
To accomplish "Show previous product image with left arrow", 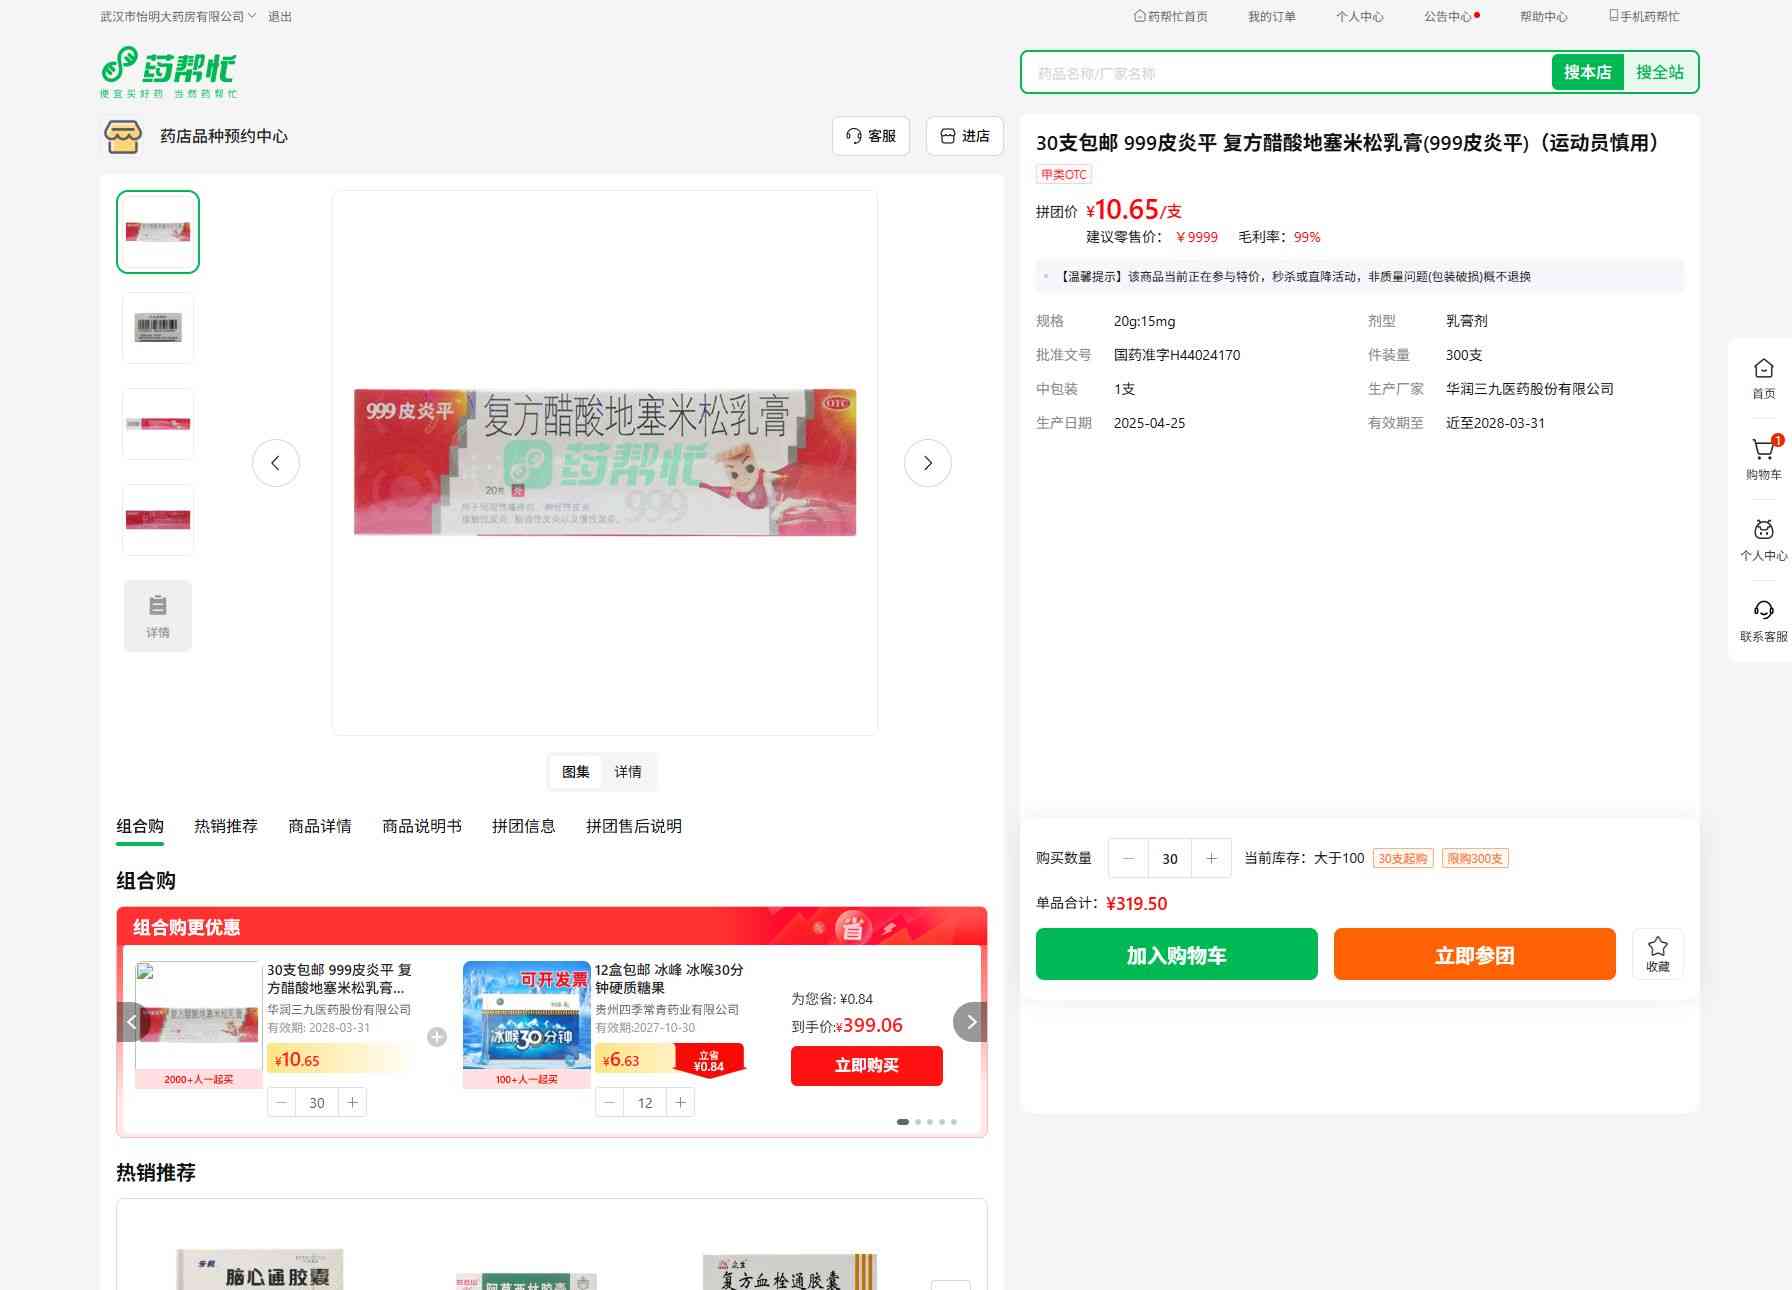I will coord(276,463).
